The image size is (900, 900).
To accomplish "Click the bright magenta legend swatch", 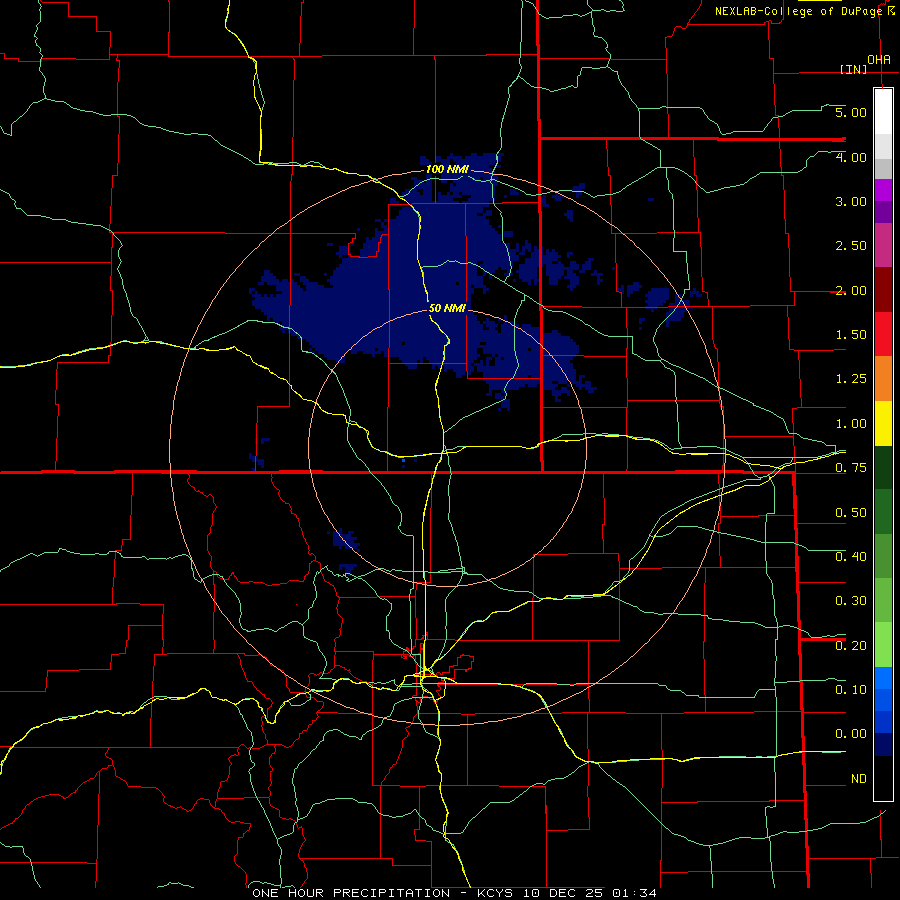I will point(883,190).
